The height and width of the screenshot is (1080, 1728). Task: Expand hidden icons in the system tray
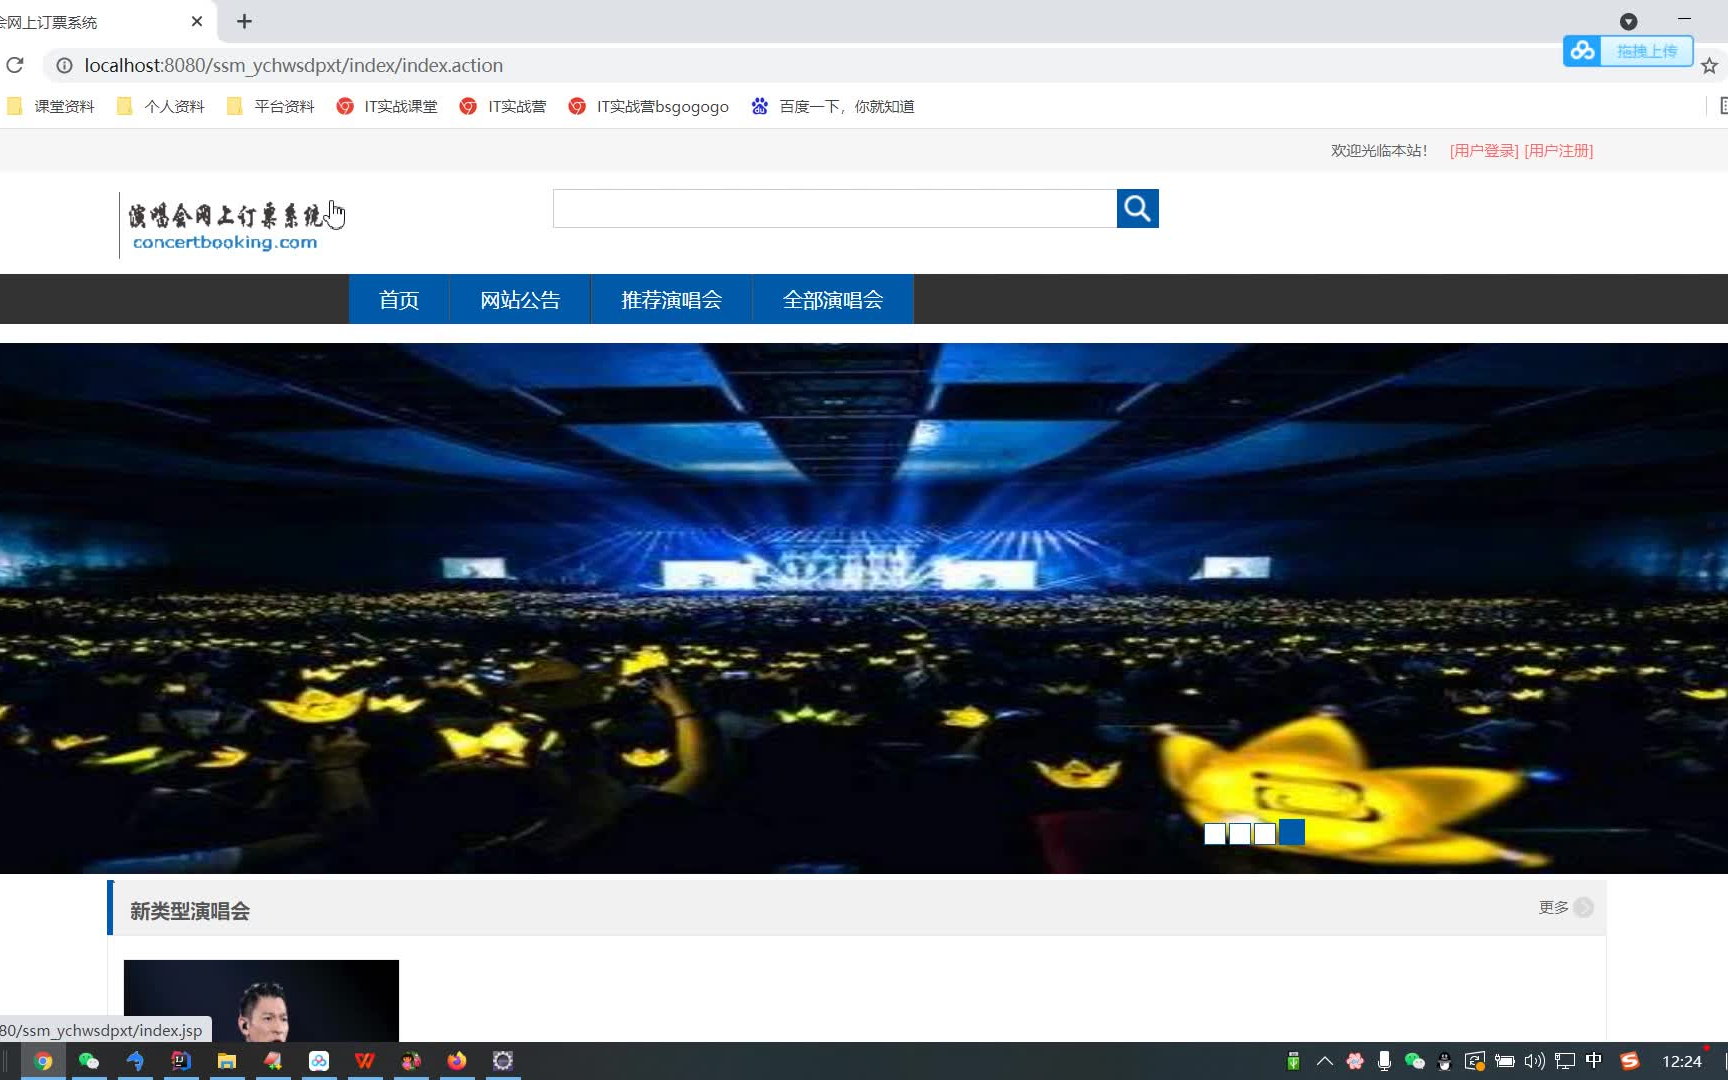point(1323,1061)
